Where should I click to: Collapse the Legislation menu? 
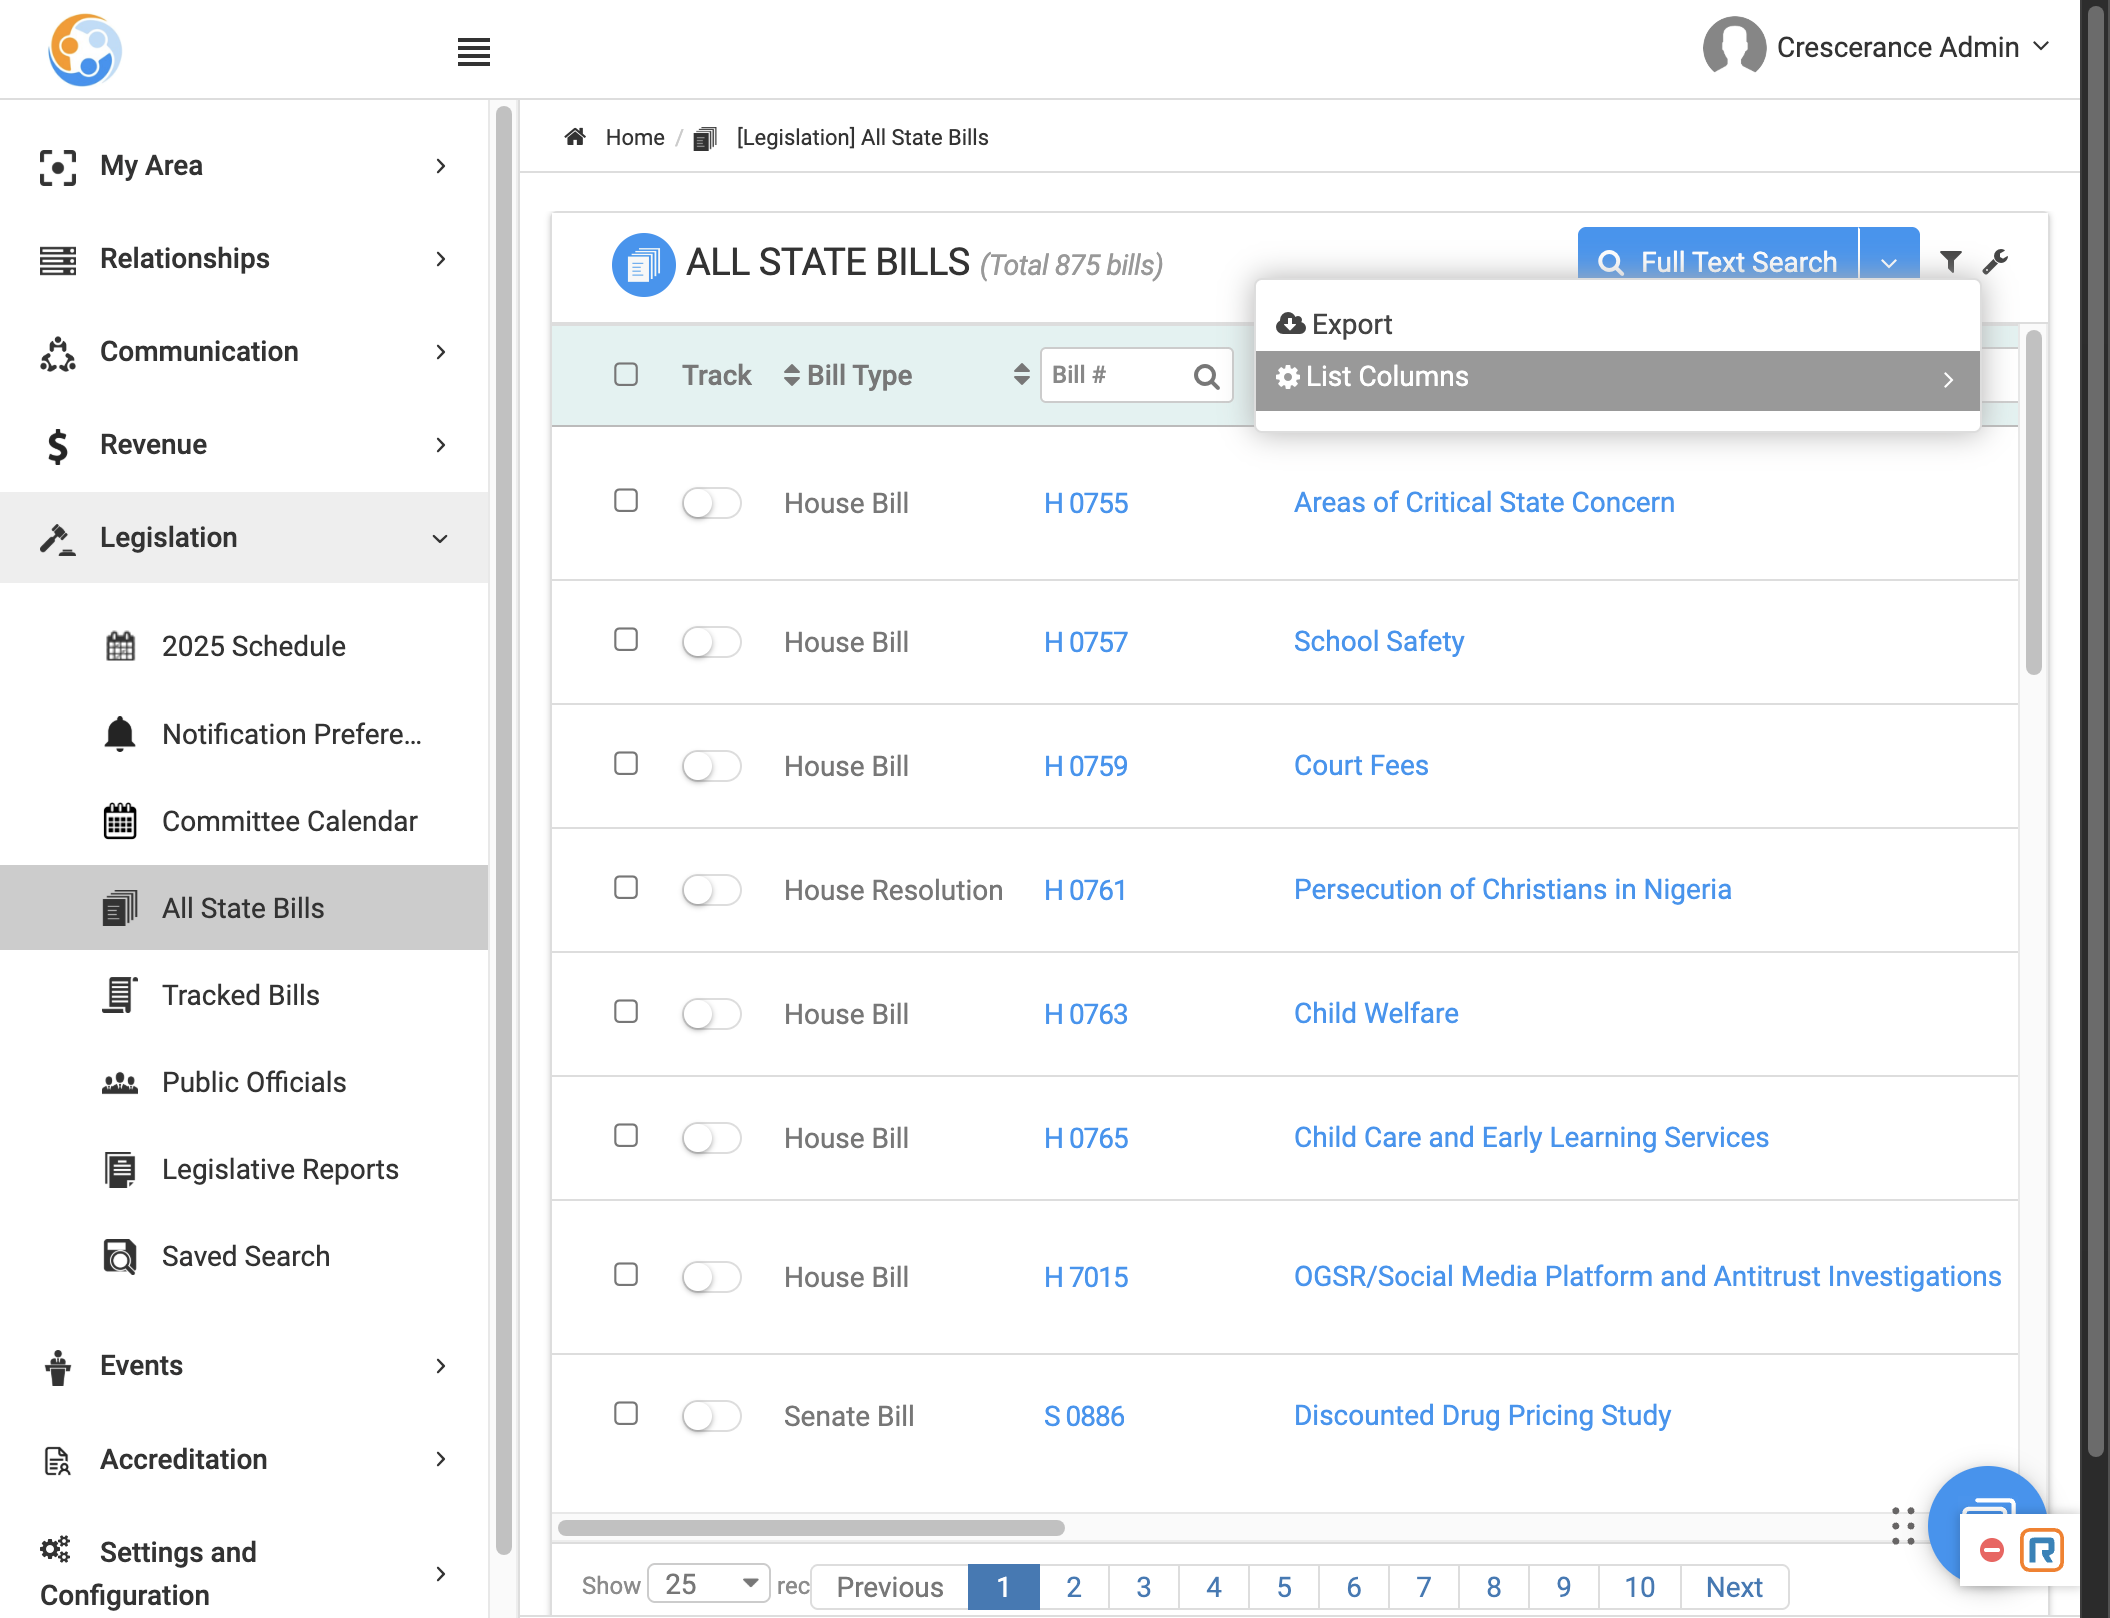(x=244, y=537)
